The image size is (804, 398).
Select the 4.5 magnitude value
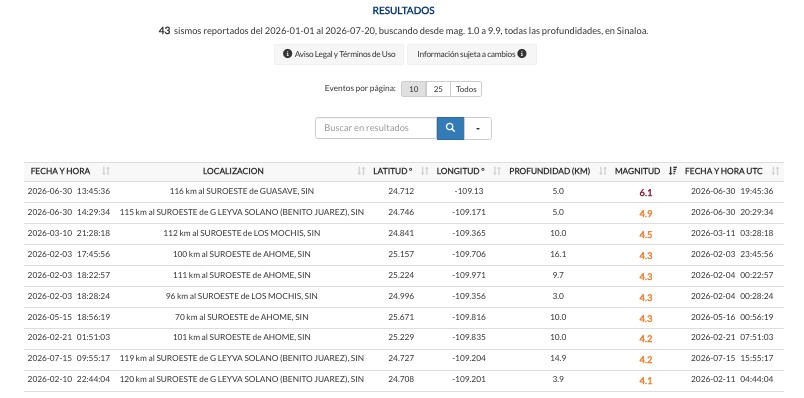coord(646,235)
